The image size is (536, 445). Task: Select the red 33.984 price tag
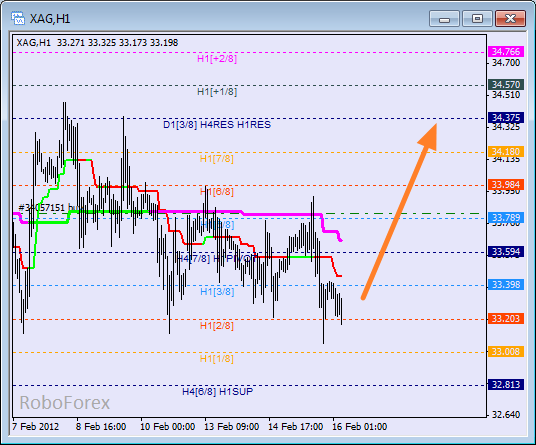(506, 185)
